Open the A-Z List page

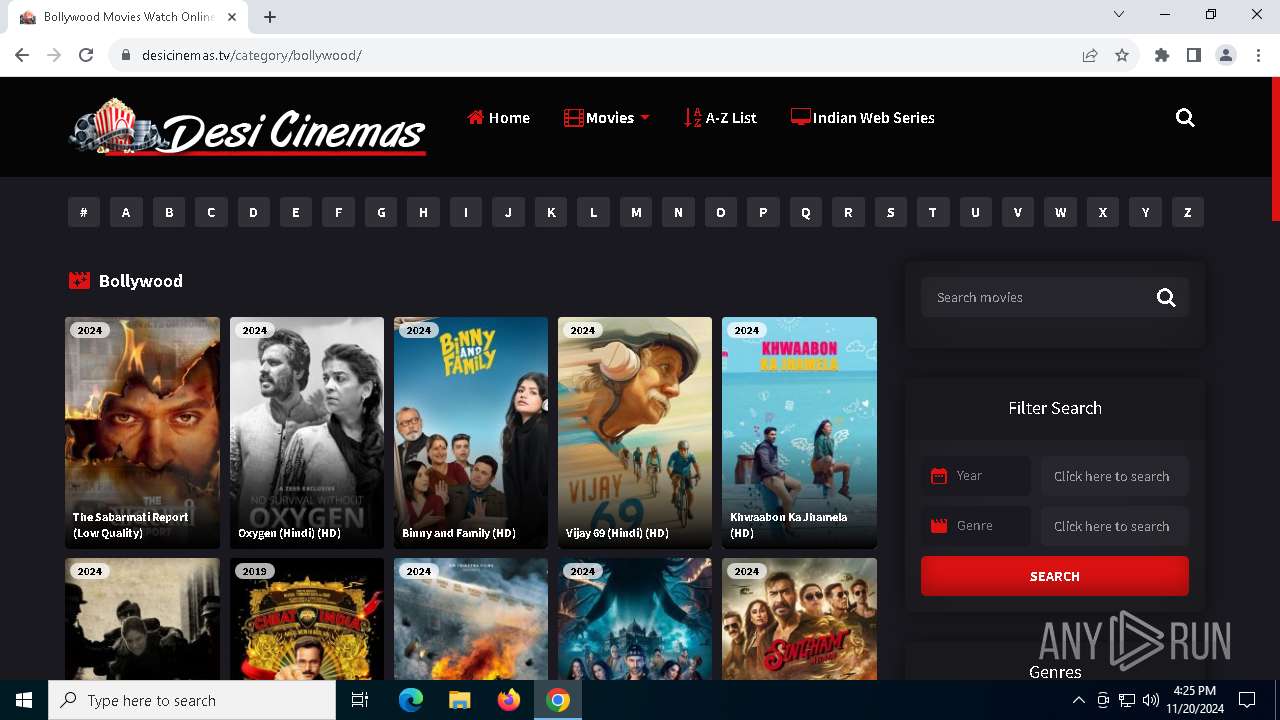click(720, 118)
